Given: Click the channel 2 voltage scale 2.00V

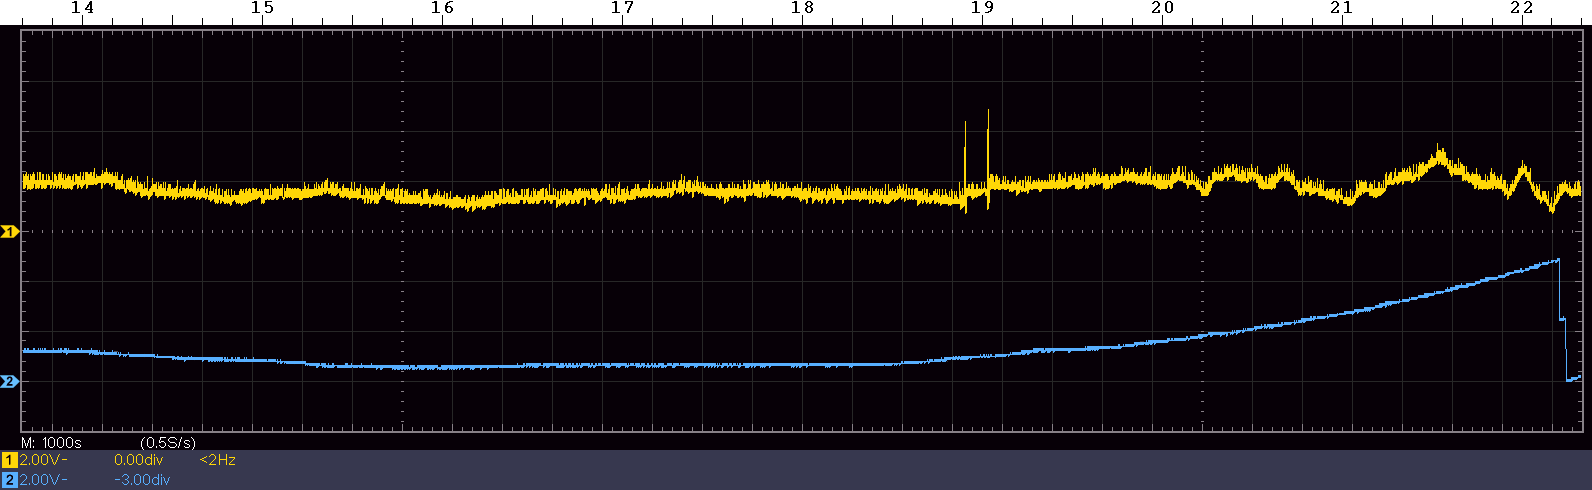Looking at the screenshot, I should [x=43, y=479].
